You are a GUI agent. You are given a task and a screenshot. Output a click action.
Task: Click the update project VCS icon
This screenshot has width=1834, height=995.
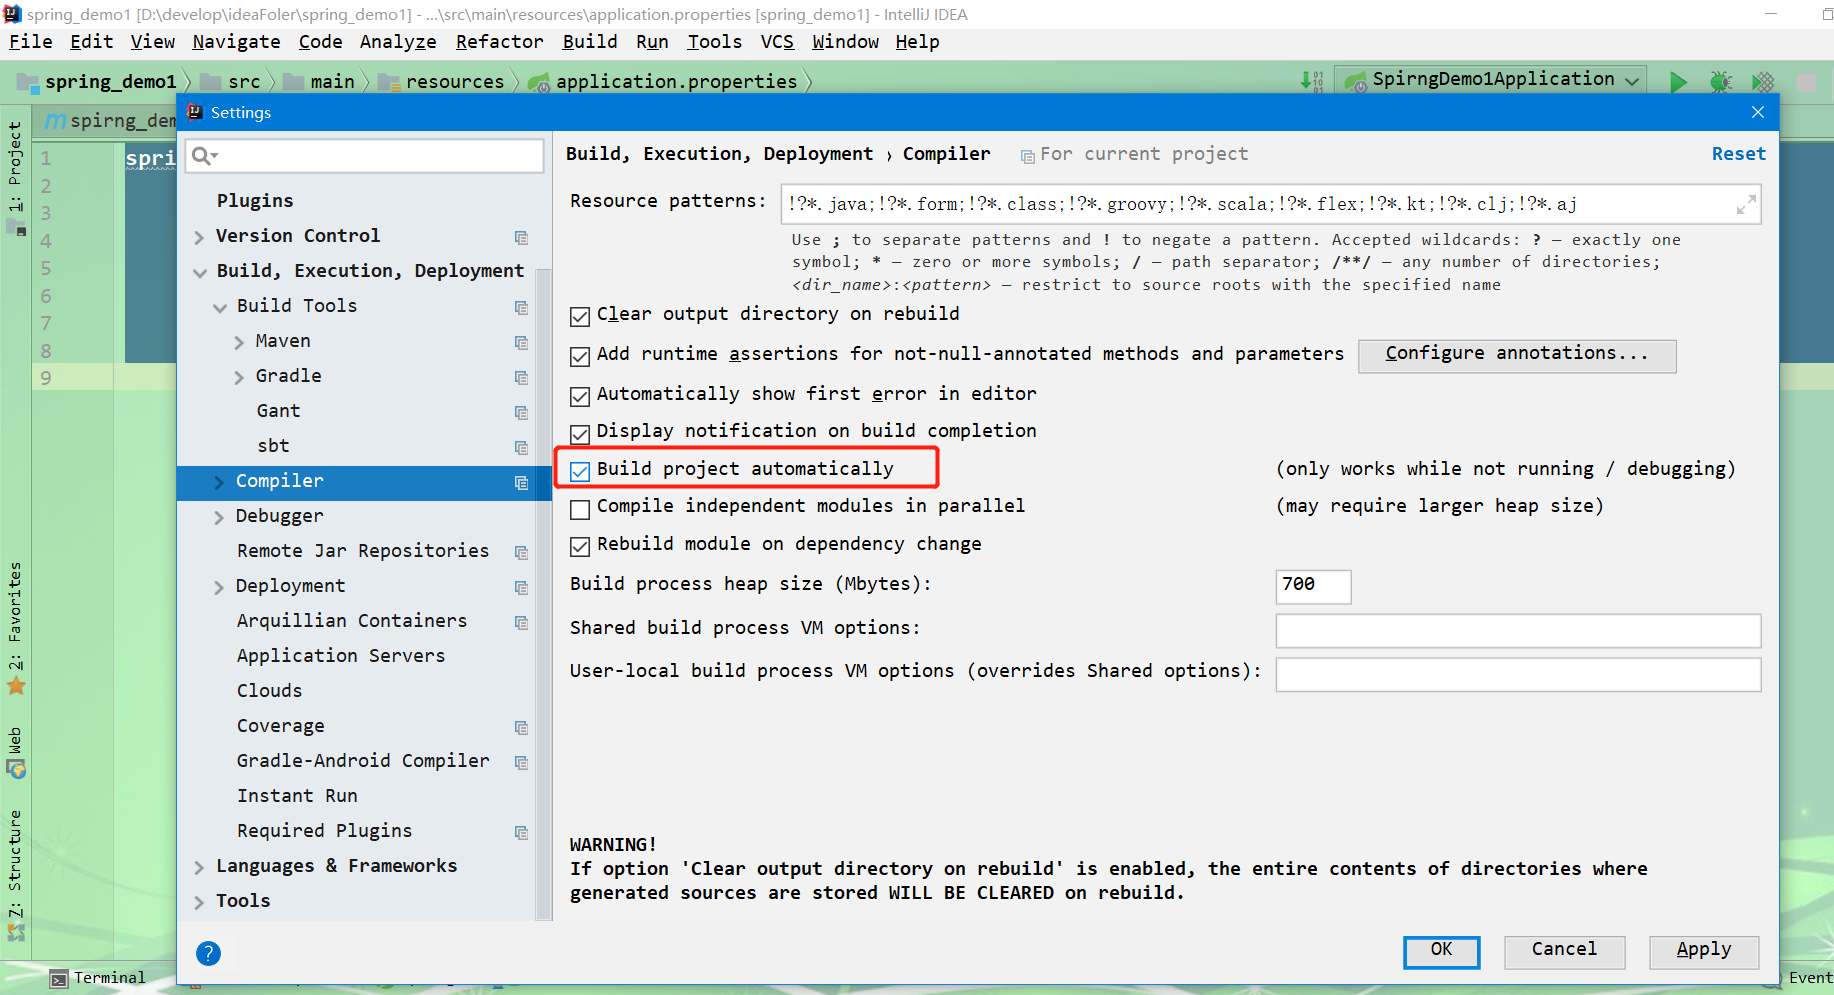(x=1312, y=81)
